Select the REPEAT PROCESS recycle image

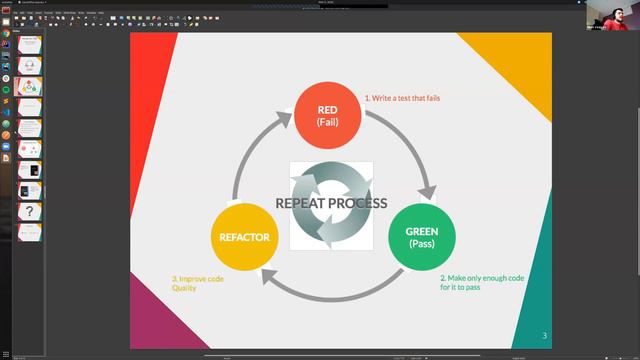click(x=331, y=206)
